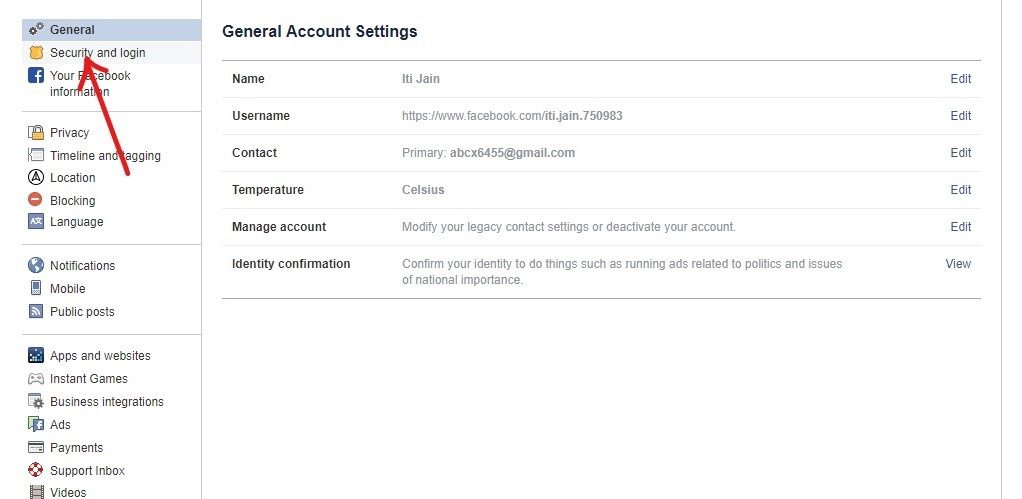Click the Manage account row label
This screenshot has height=499, width=1022.
tap(279, 227)
